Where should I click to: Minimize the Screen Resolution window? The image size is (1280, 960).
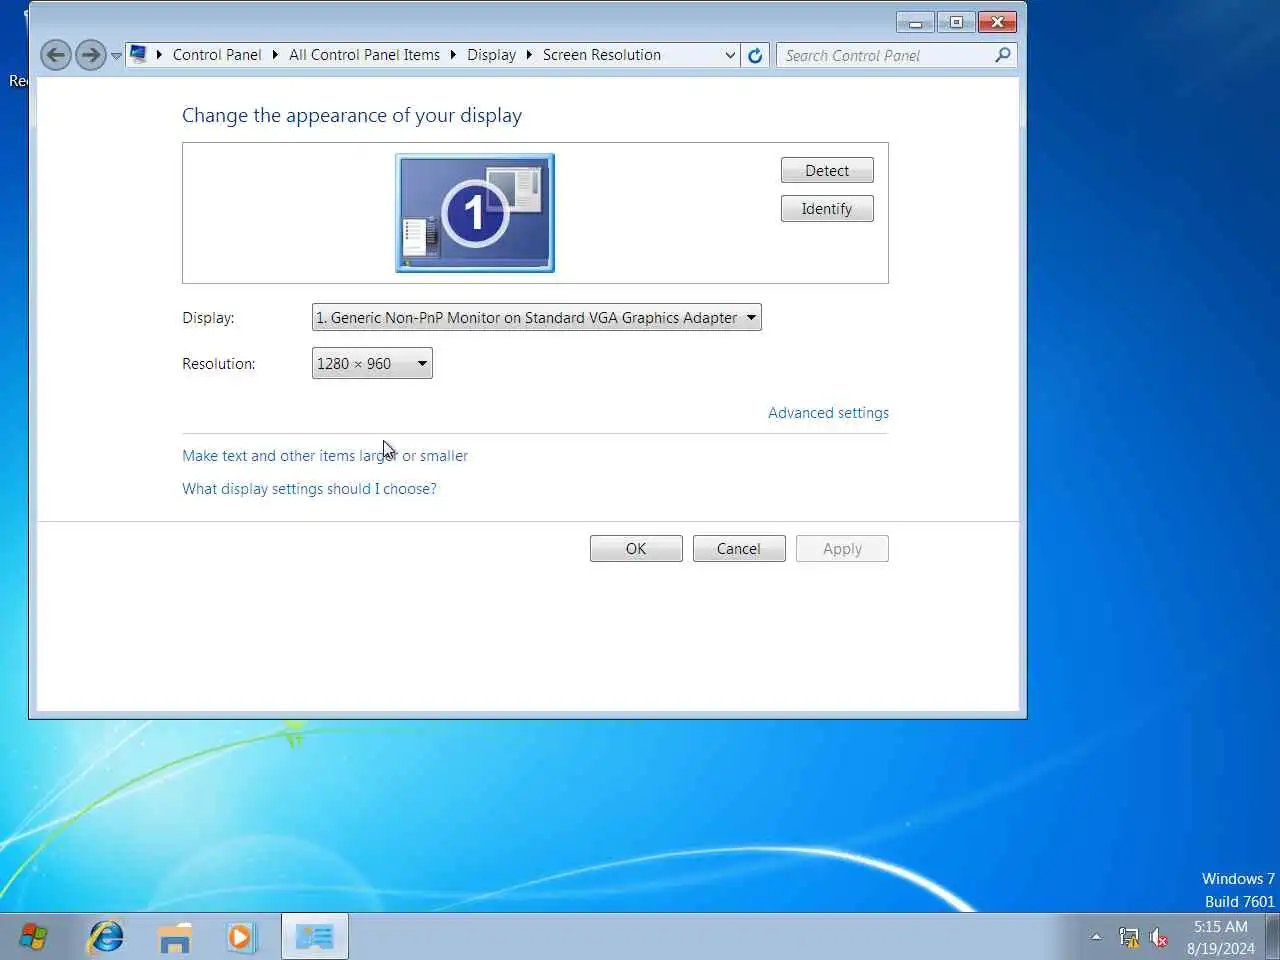point(915,22)
